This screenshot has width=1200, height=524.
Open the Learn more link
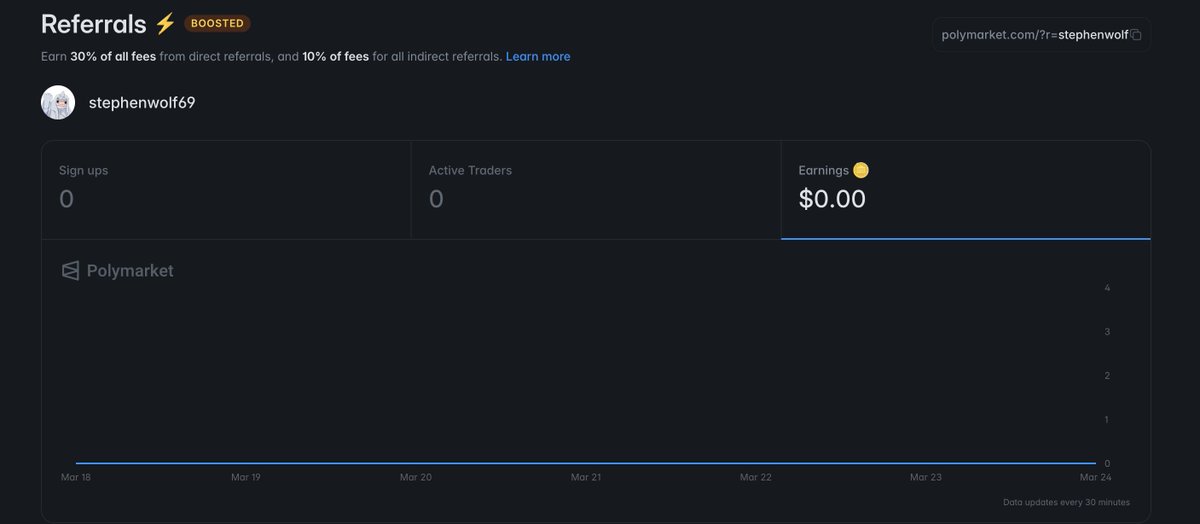(x=538, y=57)
